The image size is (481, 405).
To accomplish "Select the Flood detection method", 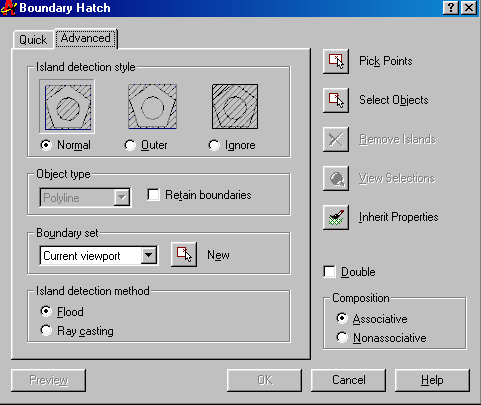I will pos(46,311).
